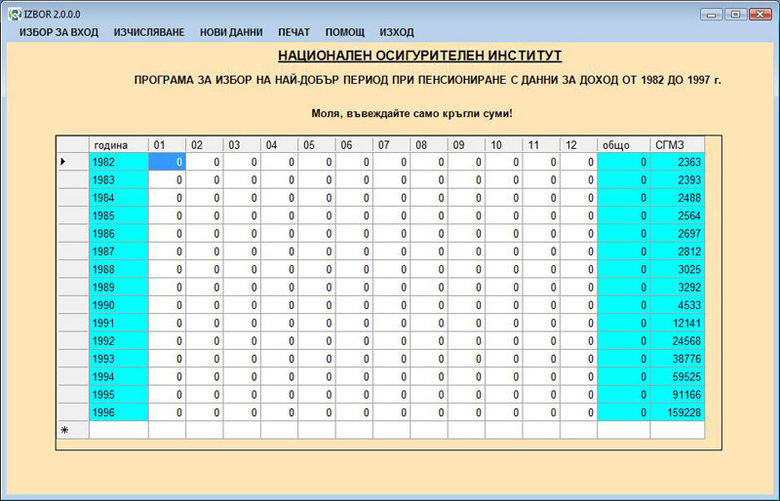Click month 04 cell in the 1996 row
Screen dimensions: 780x501
point(280,412)
